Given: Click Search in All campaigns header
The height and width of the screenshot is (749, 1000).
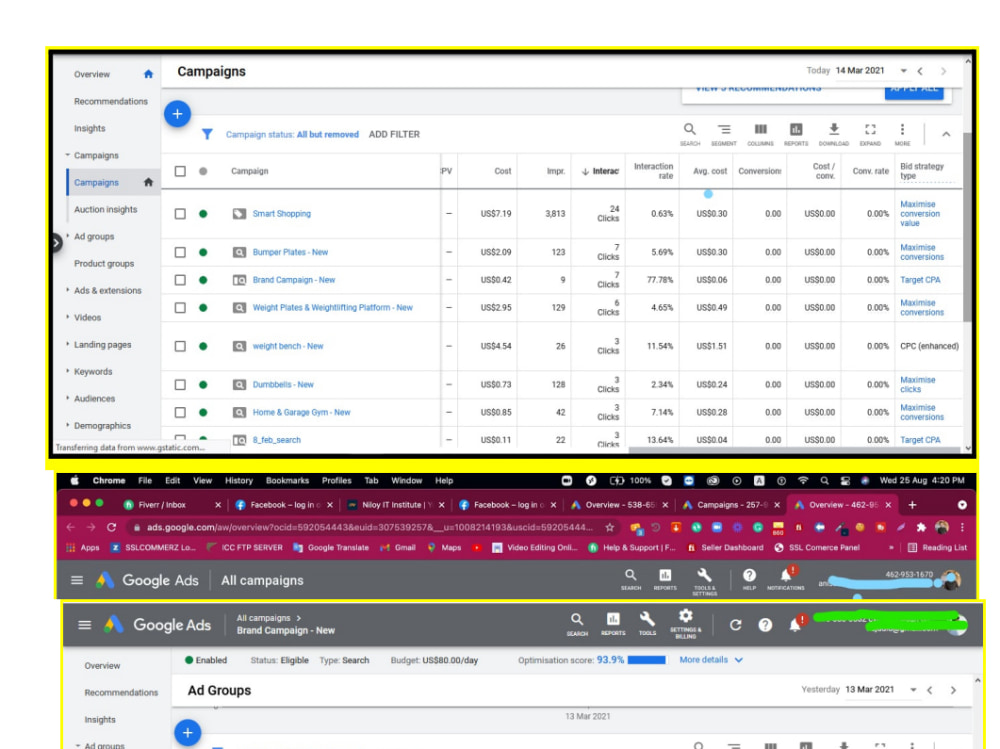Looking at the screenshot, I should [x=631, y=579].
